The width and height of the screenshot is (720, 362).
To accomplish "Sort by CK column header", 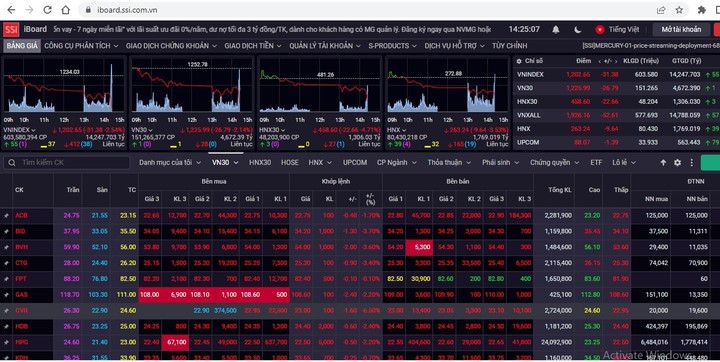I will [19, 190].
